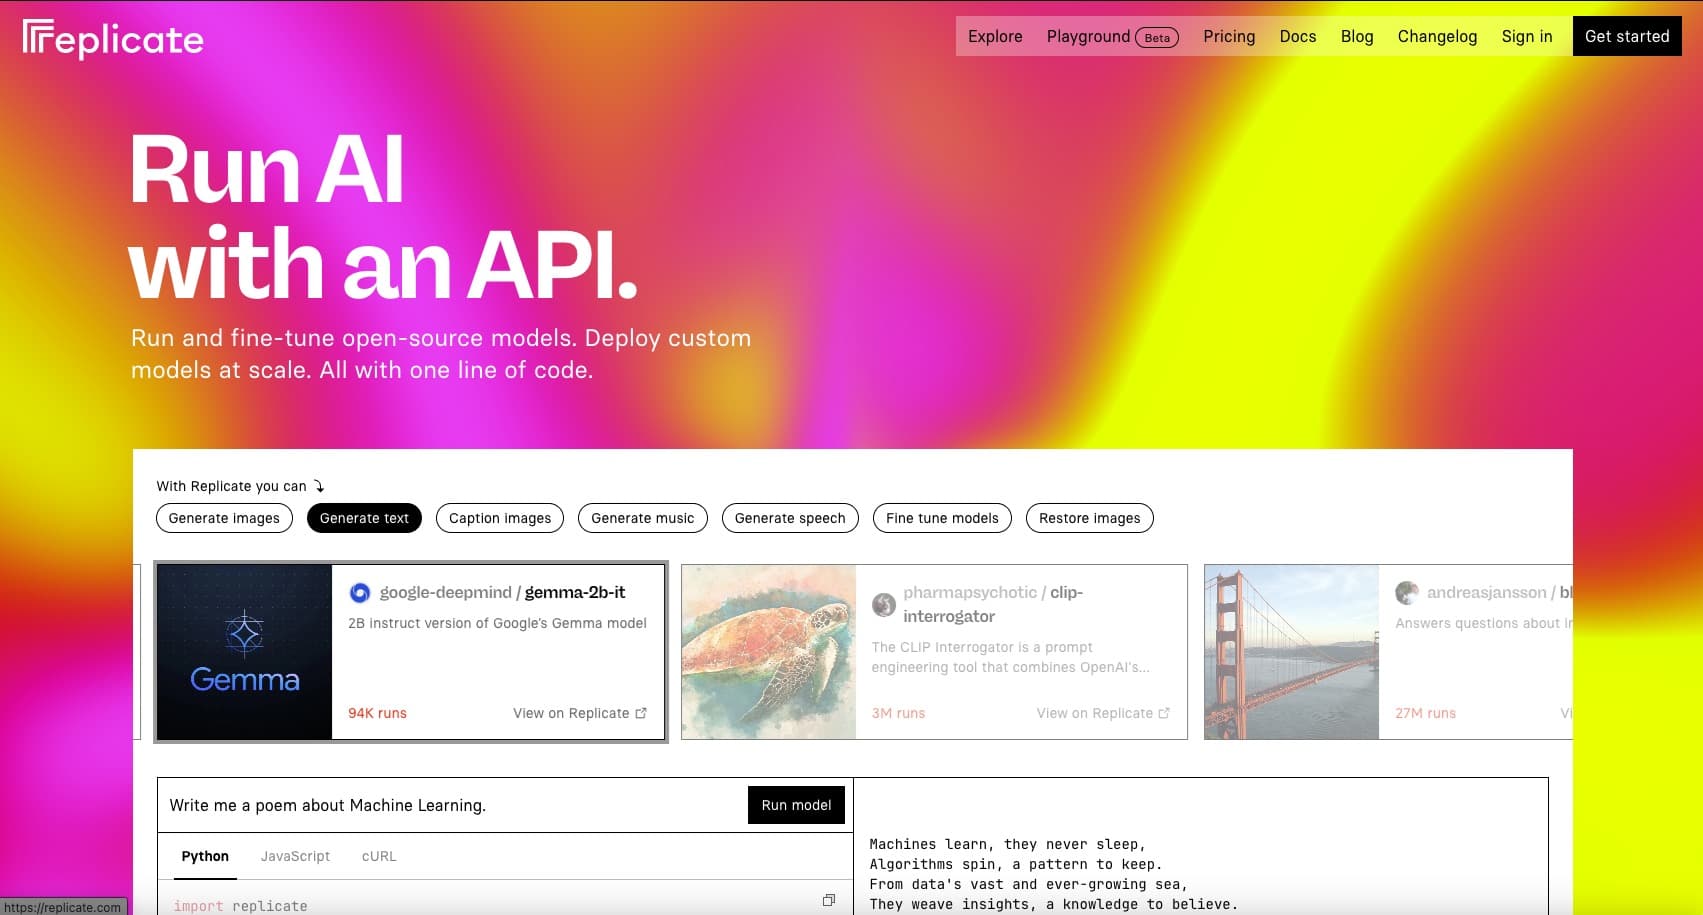The image size is (1703, 915).
Task: Click external link icon on gemma-2b-it card
Action: [x=641, y=713]
